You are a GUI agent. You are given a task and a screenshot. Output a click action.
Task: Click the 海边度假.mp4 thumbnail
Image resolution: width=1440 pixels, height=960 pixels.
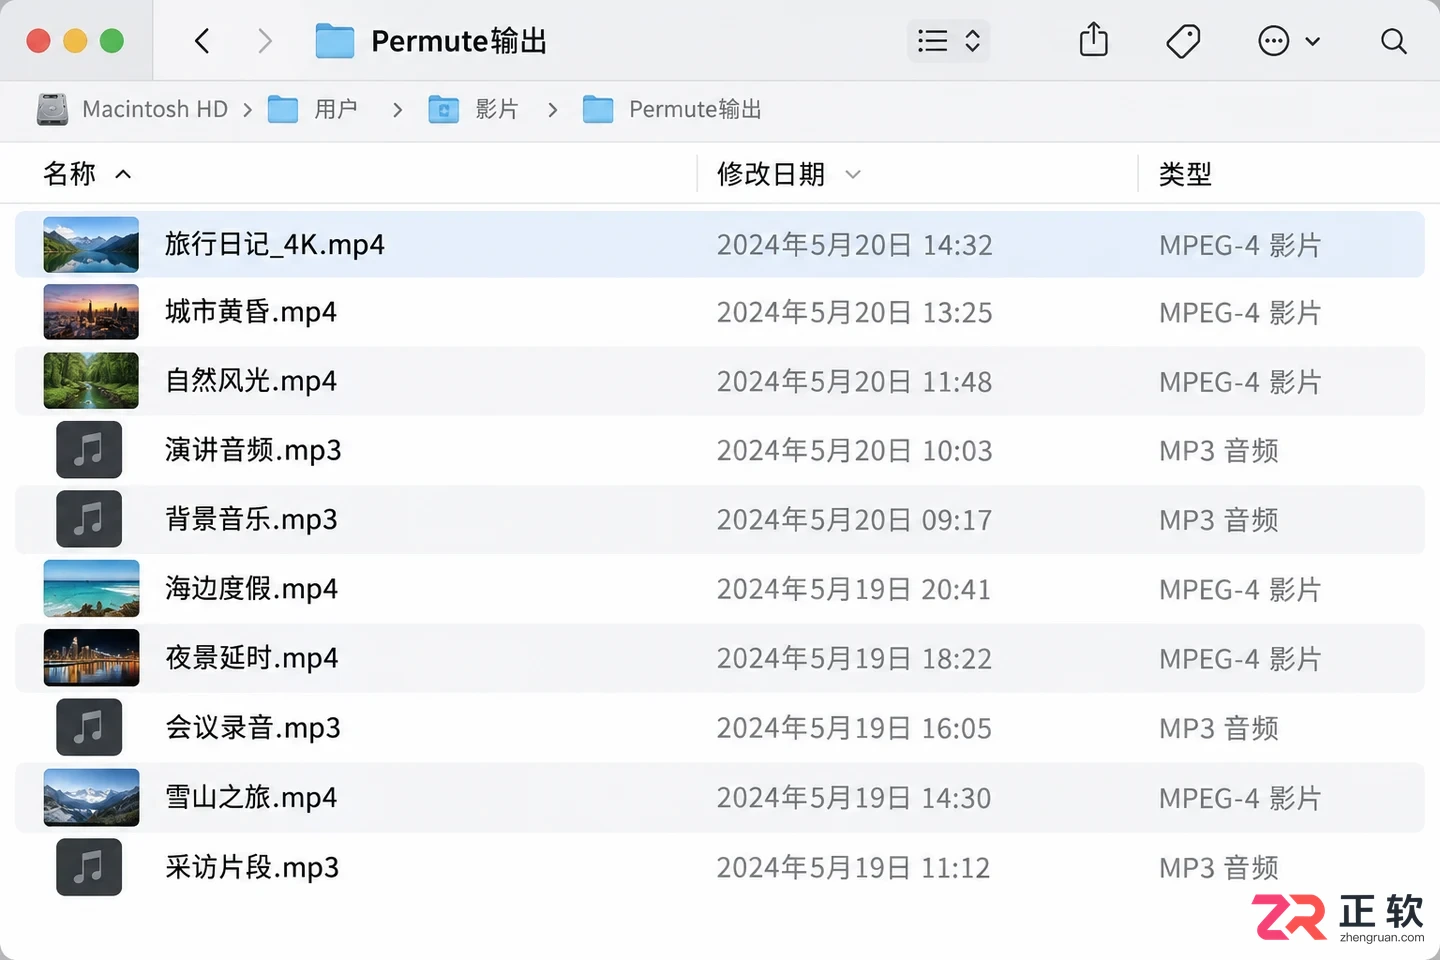(91, 589)
